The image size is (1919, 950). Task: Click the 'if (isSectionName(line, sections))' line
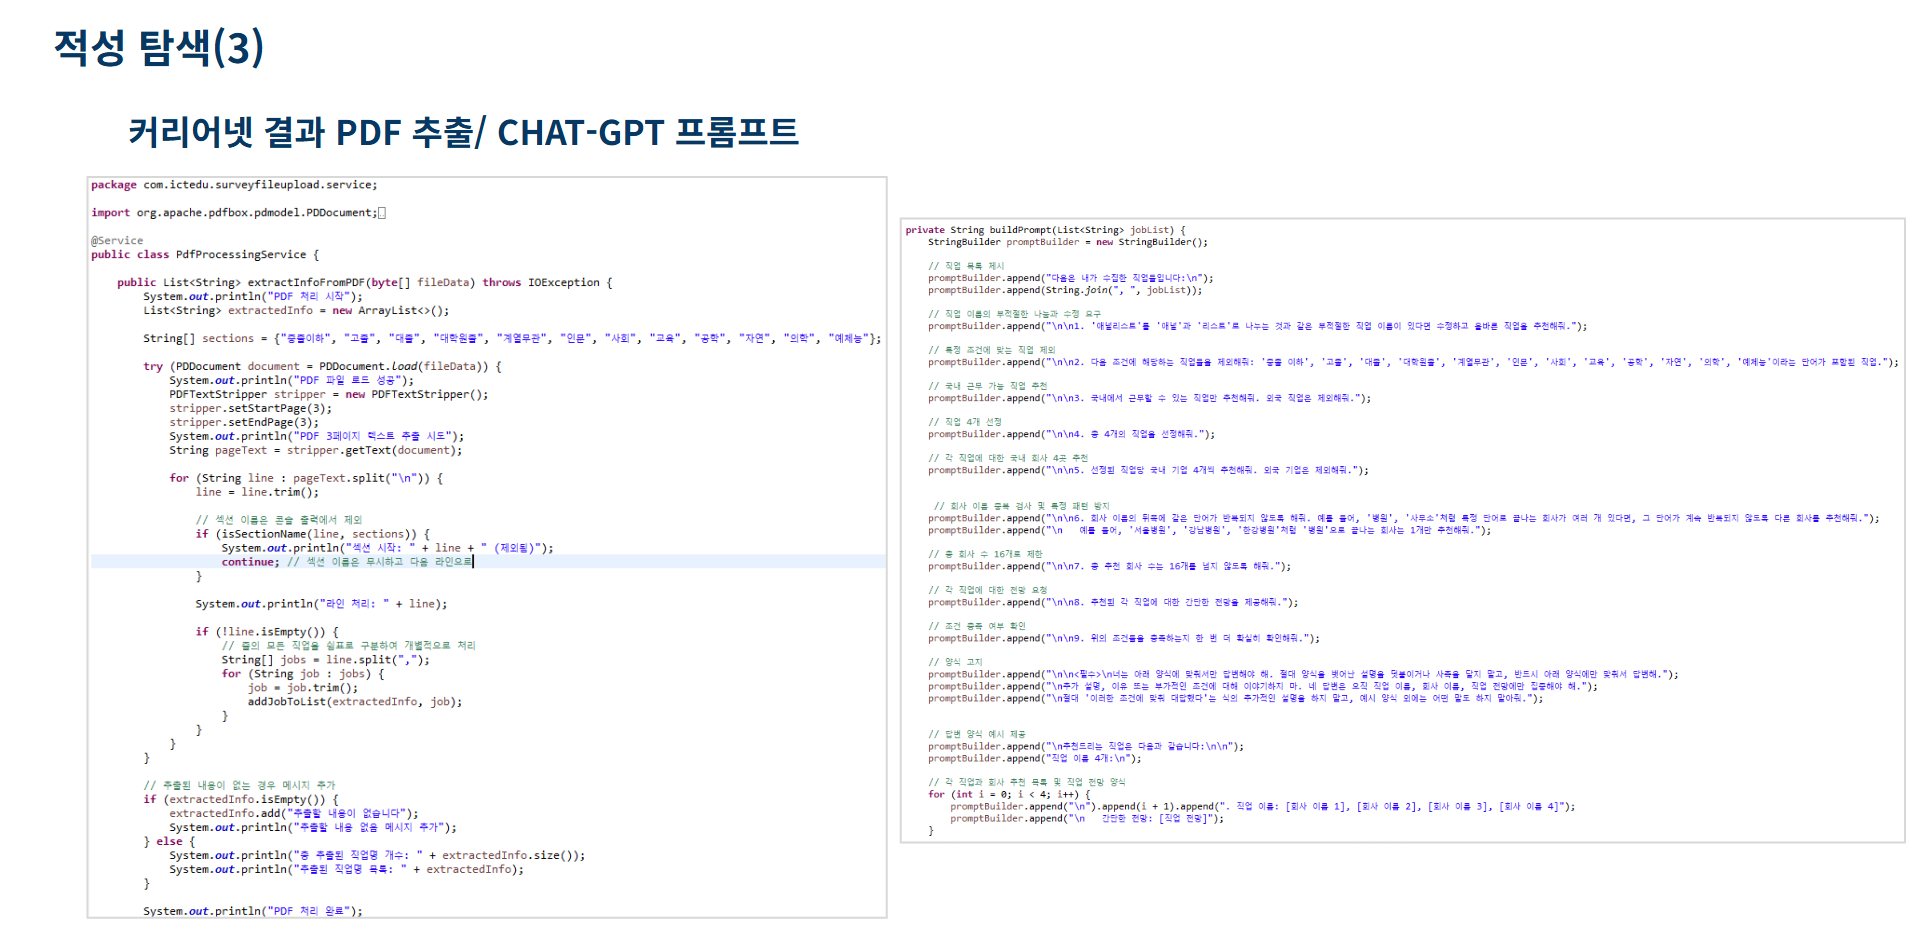click(x=312, y=534)
